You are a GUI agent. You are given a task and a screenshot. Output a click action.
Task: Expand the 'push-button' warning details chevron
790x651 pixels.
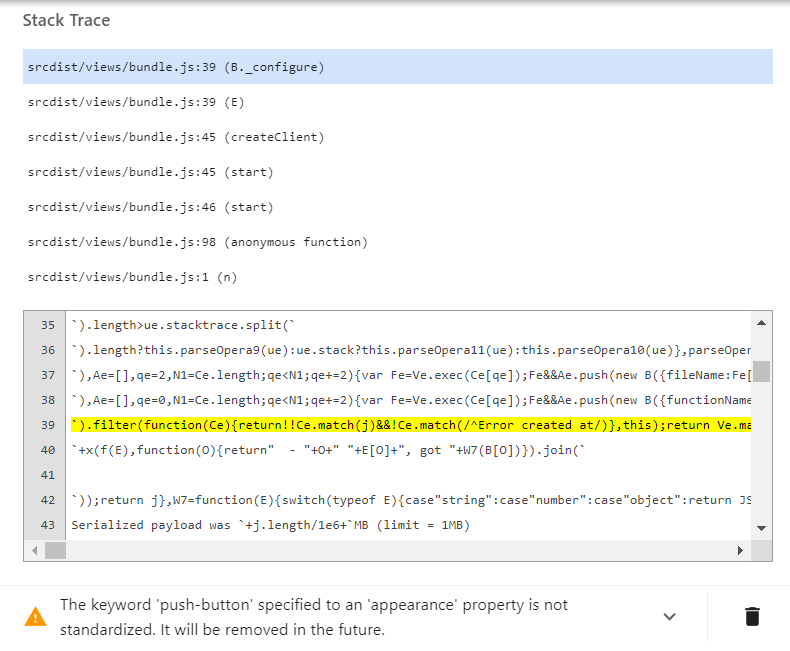[x=670, y=616]
